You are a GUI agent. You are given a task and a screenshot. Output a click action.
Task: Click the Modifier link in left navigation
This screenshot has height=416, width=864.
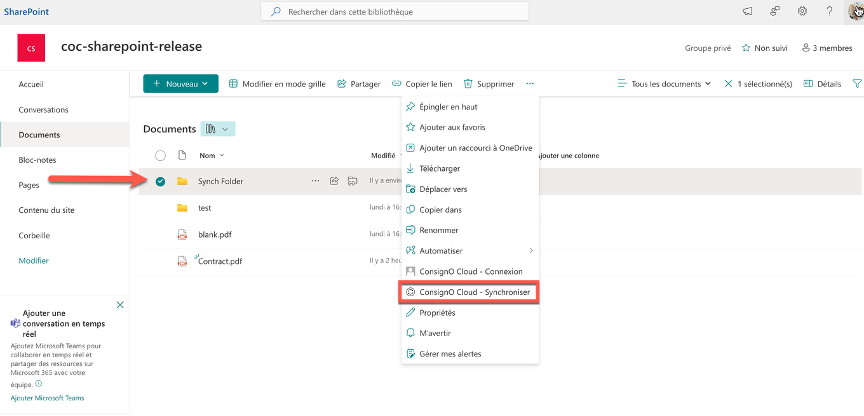(34, 261)
